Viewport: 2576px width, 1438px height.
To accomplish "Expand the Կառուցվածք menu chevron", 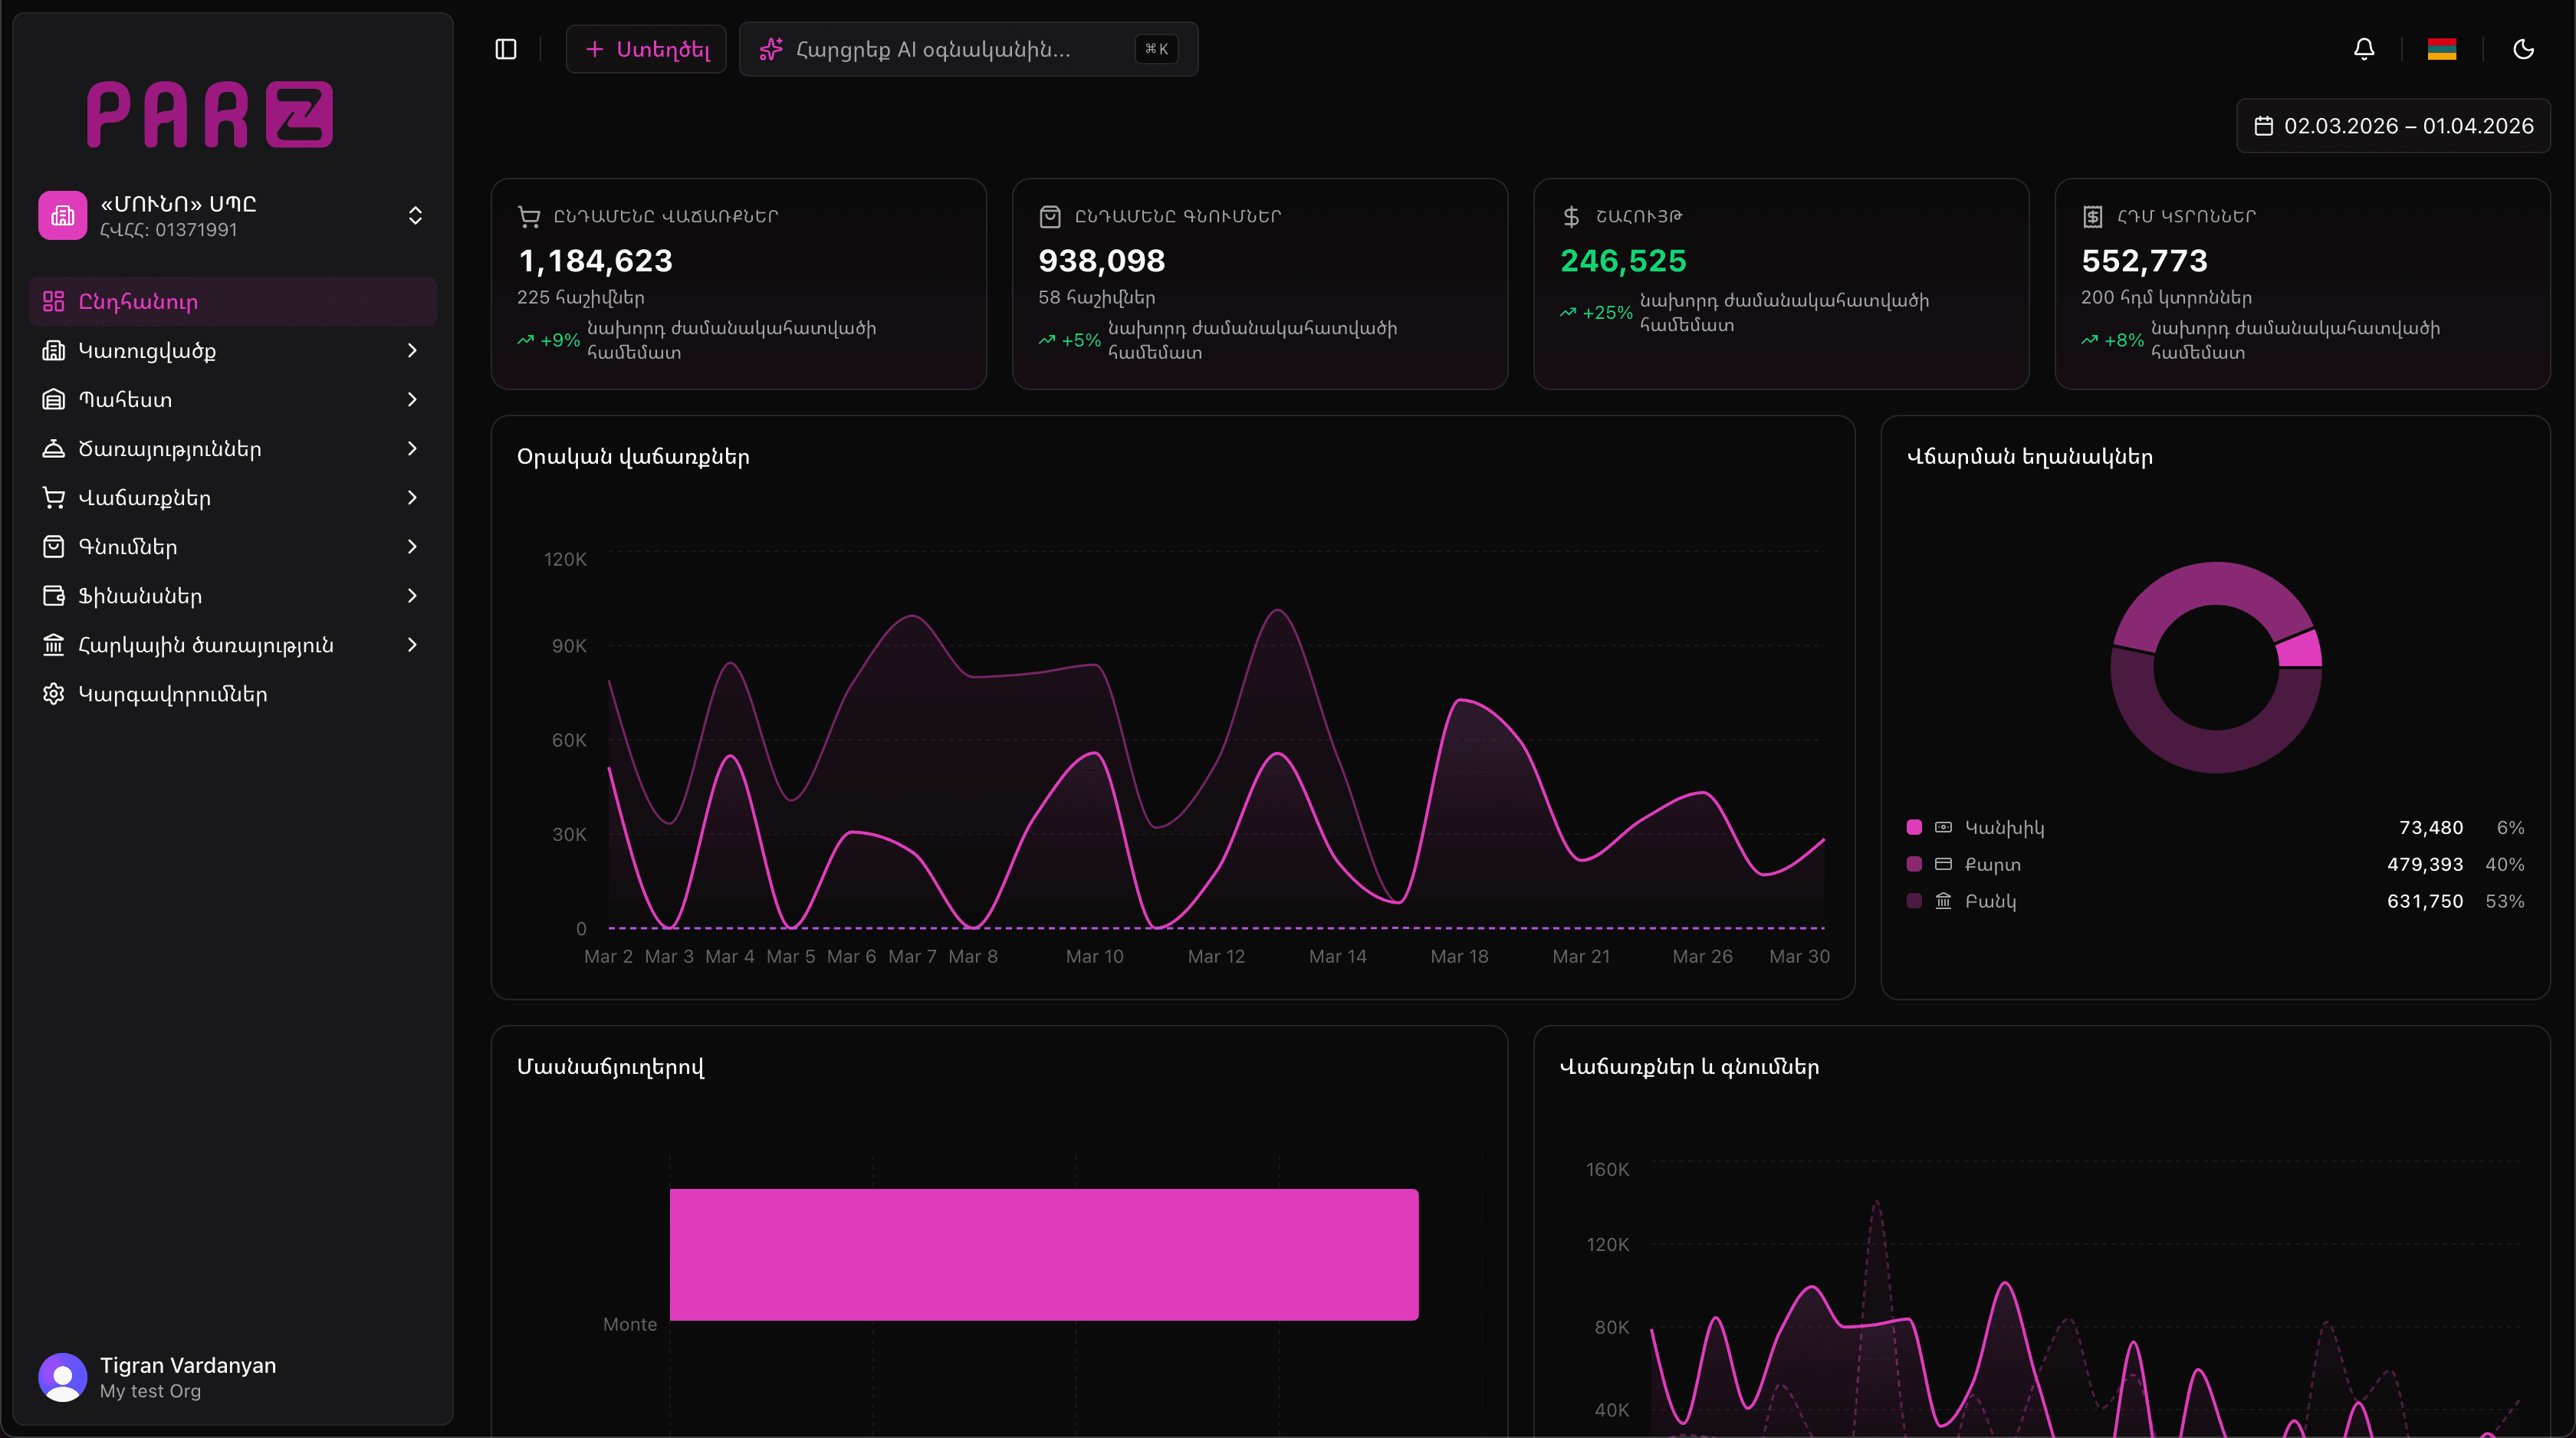I will click(x=412, y=350).
